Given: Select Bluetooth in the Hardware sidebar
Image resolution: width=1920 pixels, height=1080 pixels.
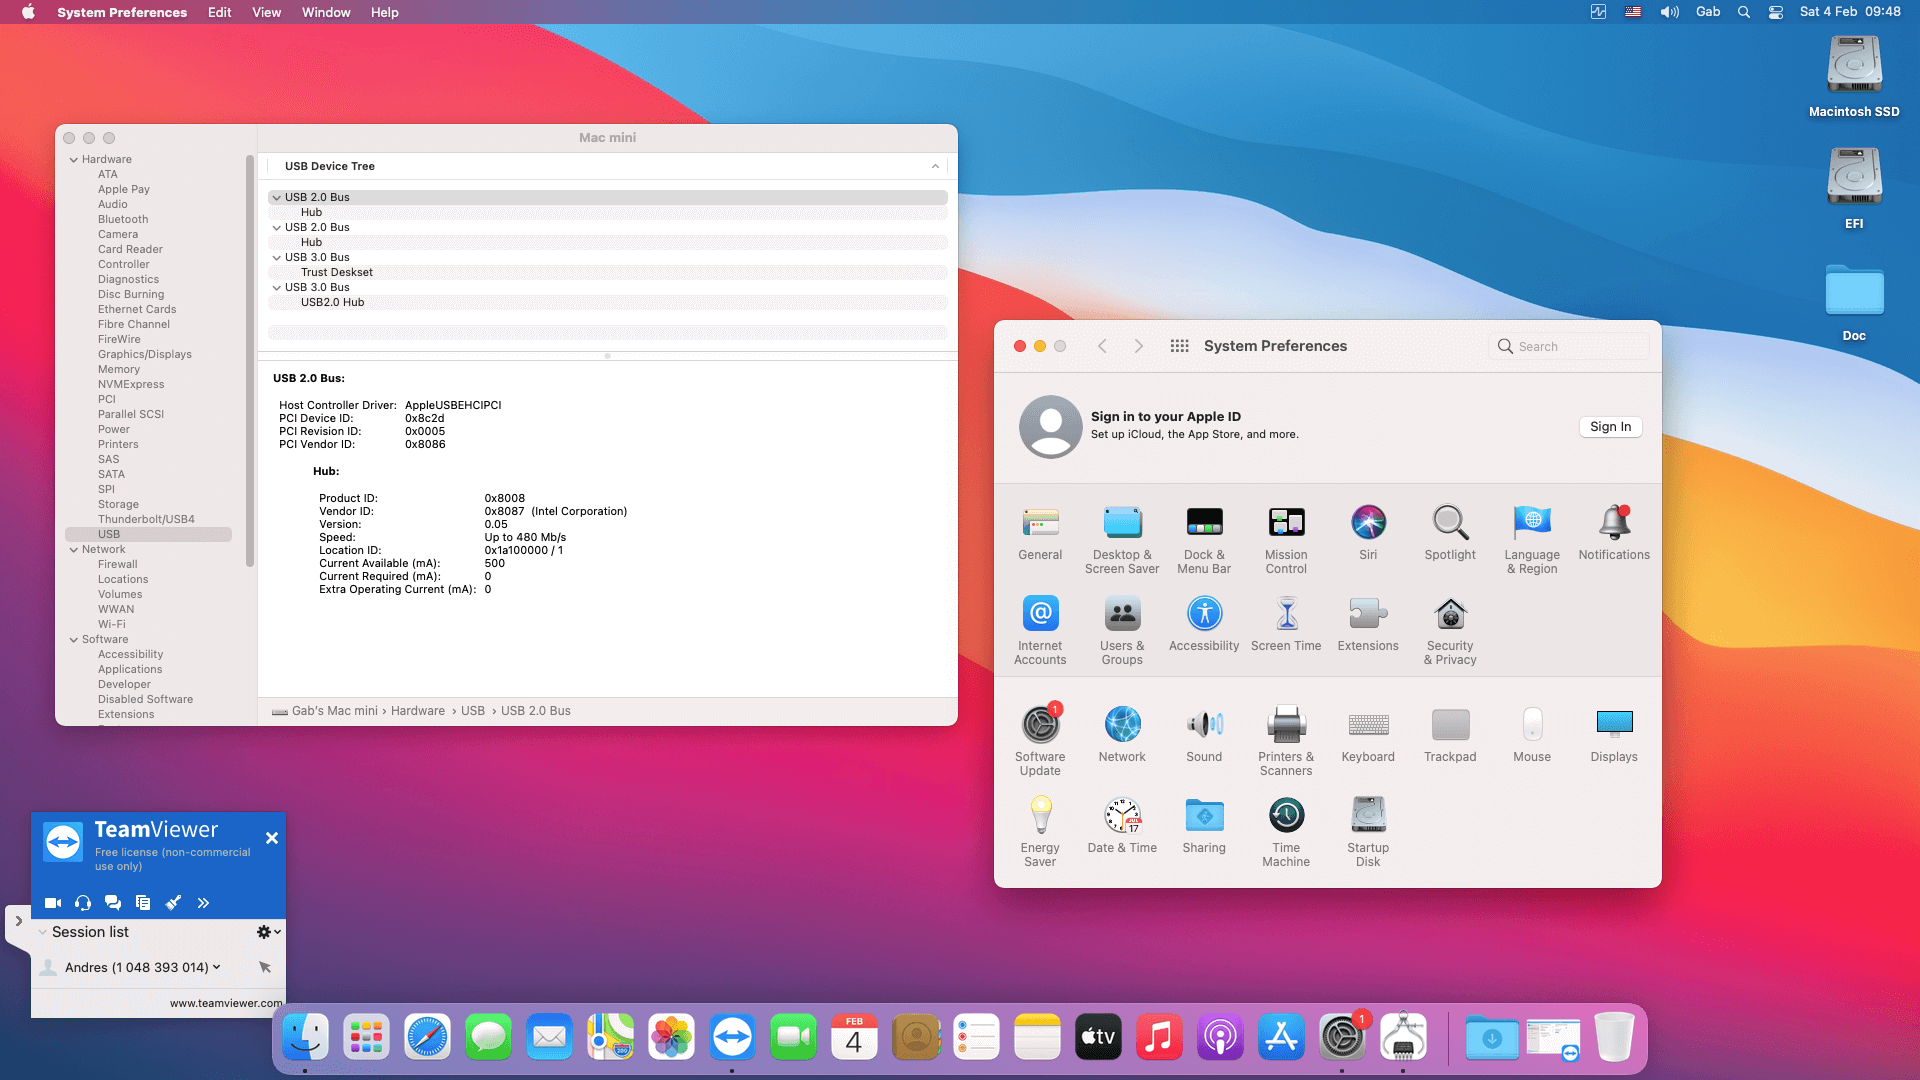Looking at the screenshot, I should click(122, 219).
